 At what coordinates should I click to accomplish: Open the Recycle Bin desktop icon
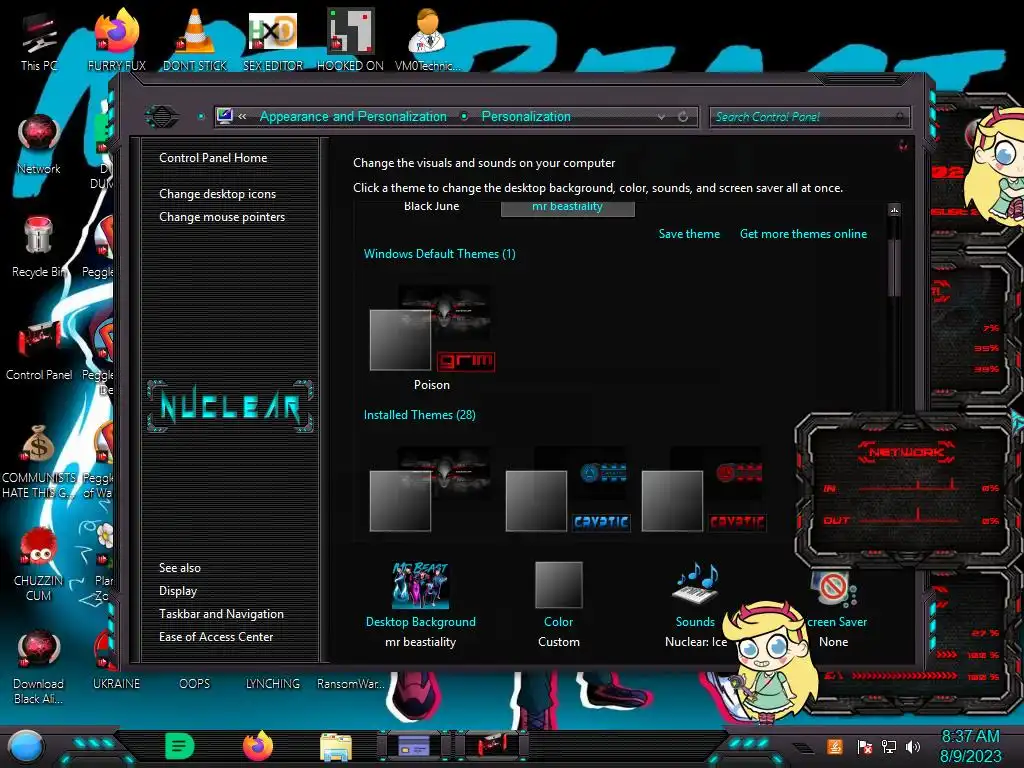click(x=39, y=247)
